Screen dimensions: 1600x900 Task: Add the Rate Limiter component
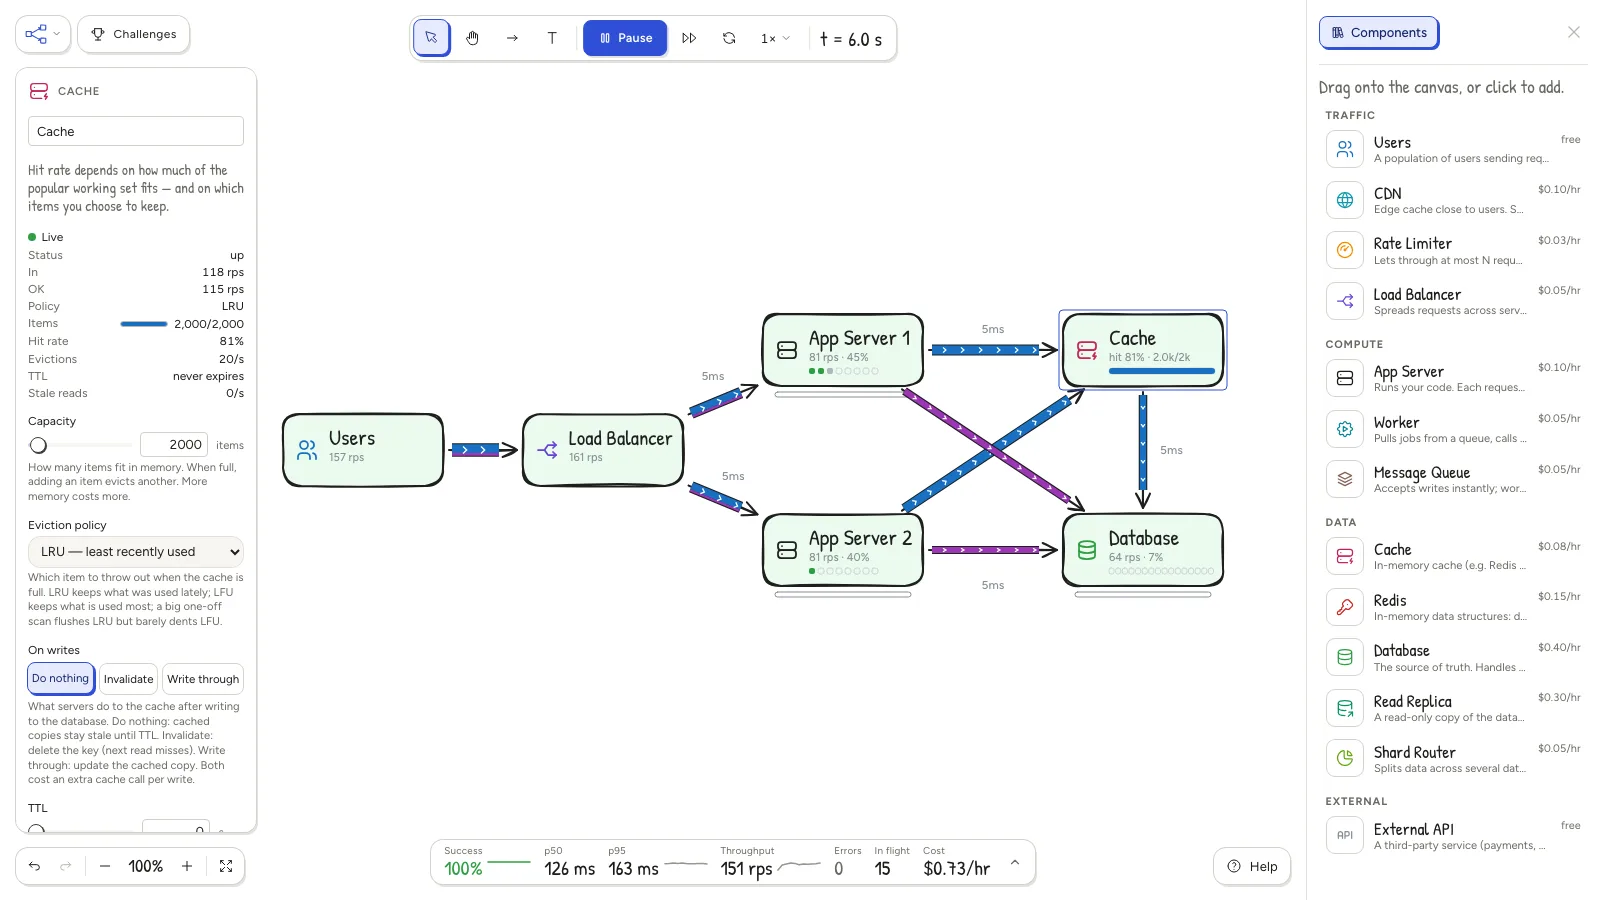[1453, 250]
